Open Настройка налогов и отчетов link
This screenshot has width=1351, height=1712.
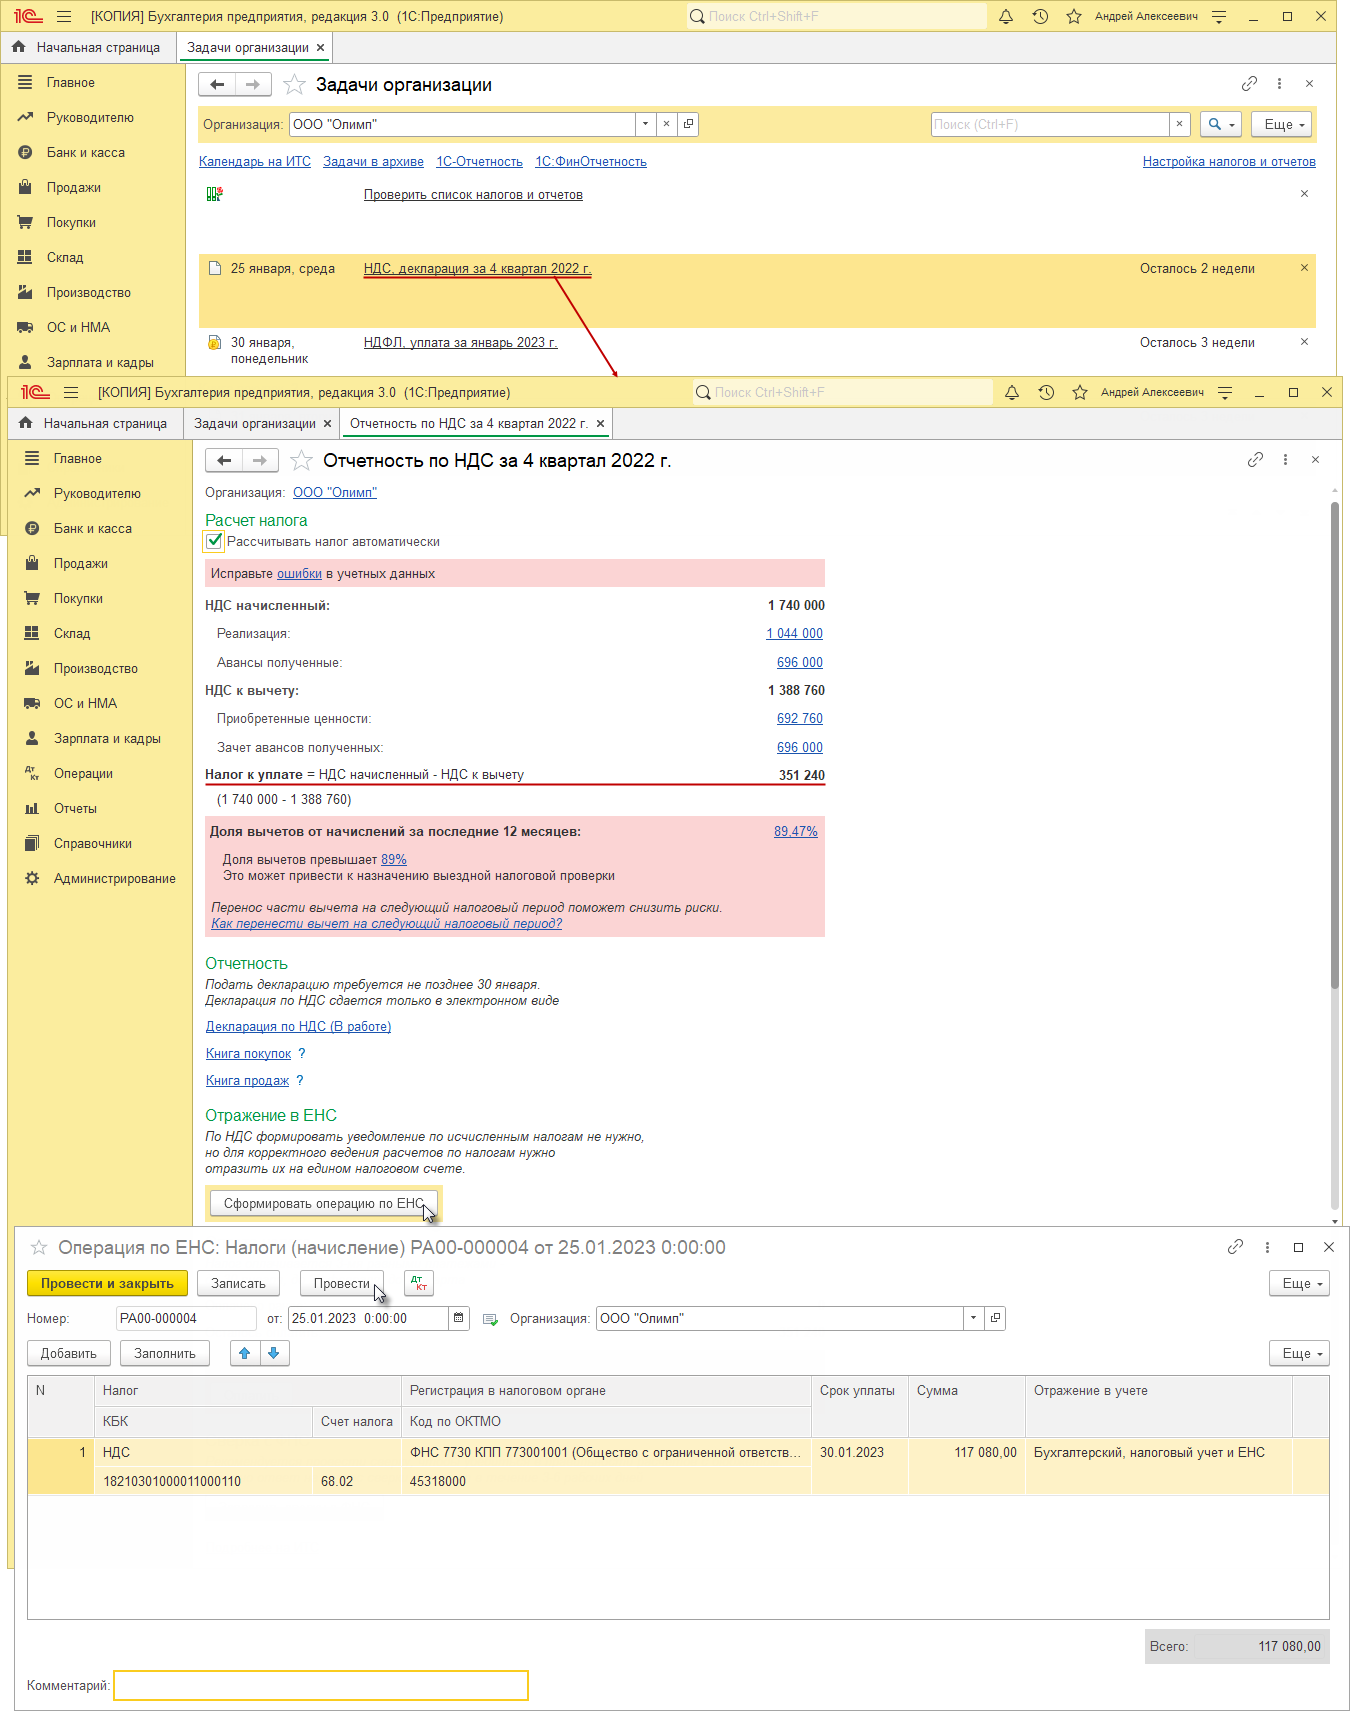point(1229,161)
